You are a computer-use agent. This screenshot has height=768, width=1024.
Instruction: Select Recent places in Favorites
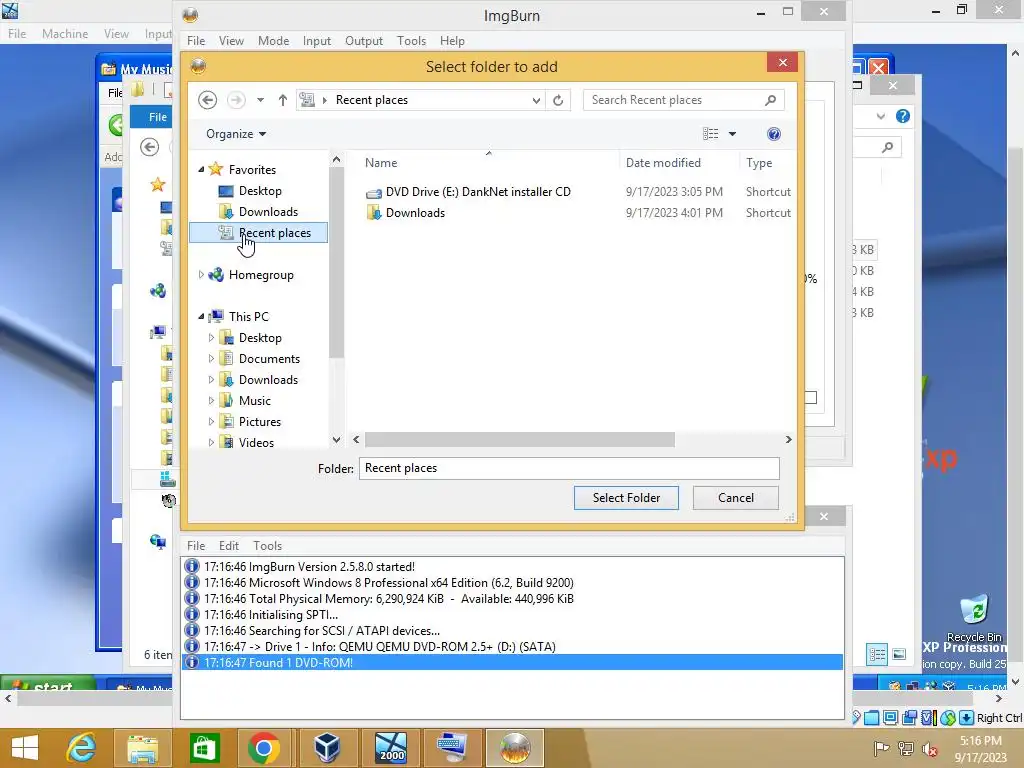258,232
